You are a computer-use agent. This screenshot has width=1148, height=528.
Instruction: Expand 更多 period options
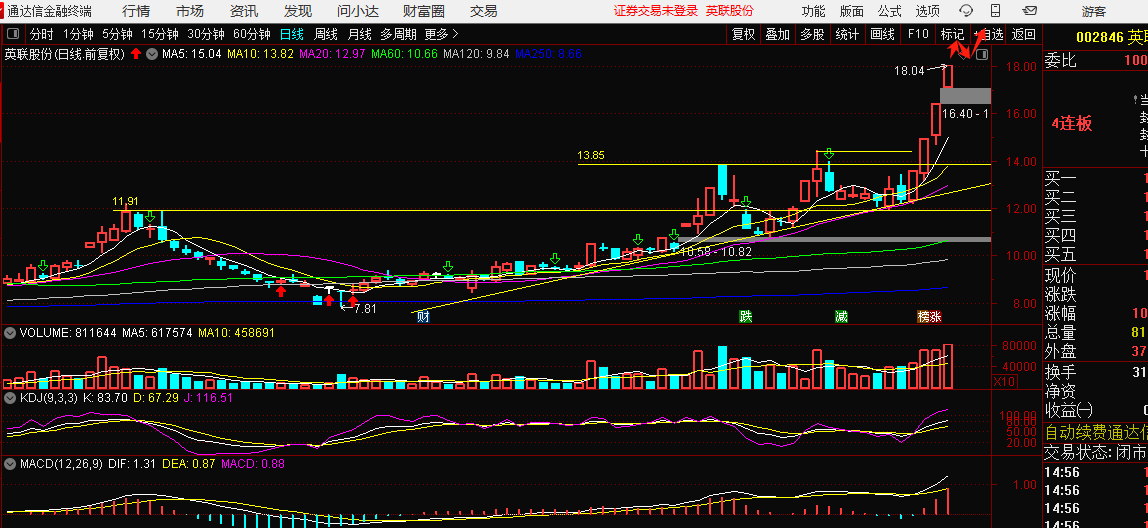441,34
